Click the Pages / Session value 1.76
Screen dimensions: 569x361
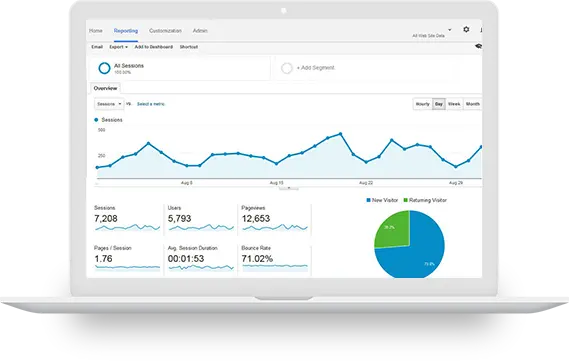[x=103, y=259]
